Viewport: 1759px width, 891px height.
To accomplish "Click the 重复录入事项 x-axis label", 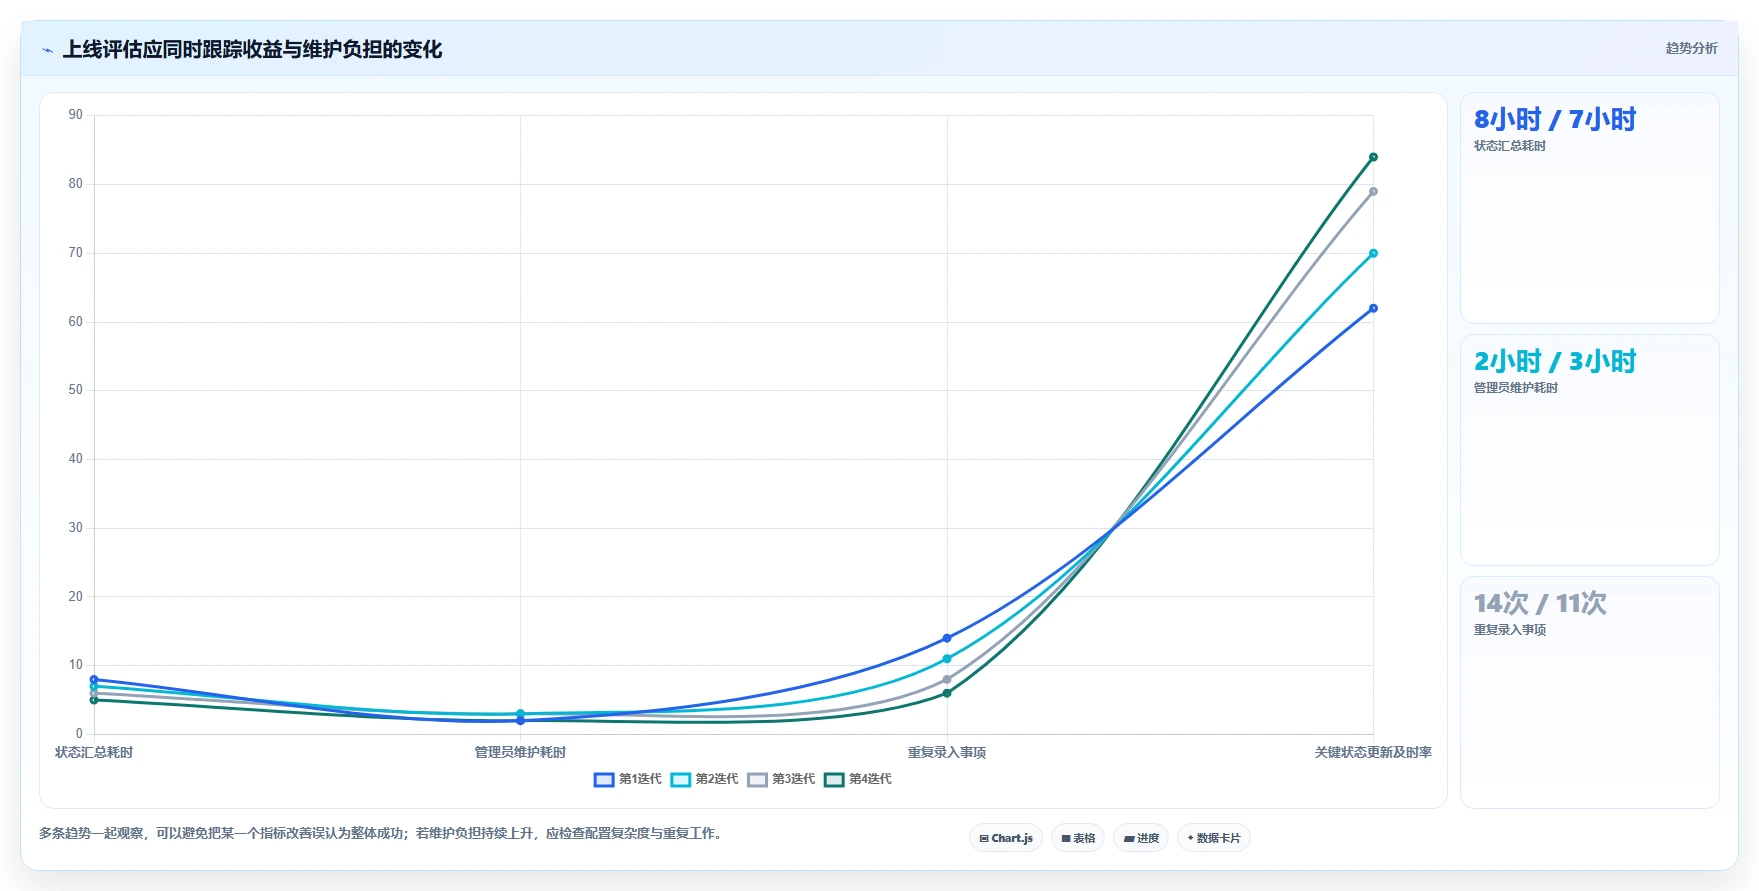I will [x=947, y=752].
